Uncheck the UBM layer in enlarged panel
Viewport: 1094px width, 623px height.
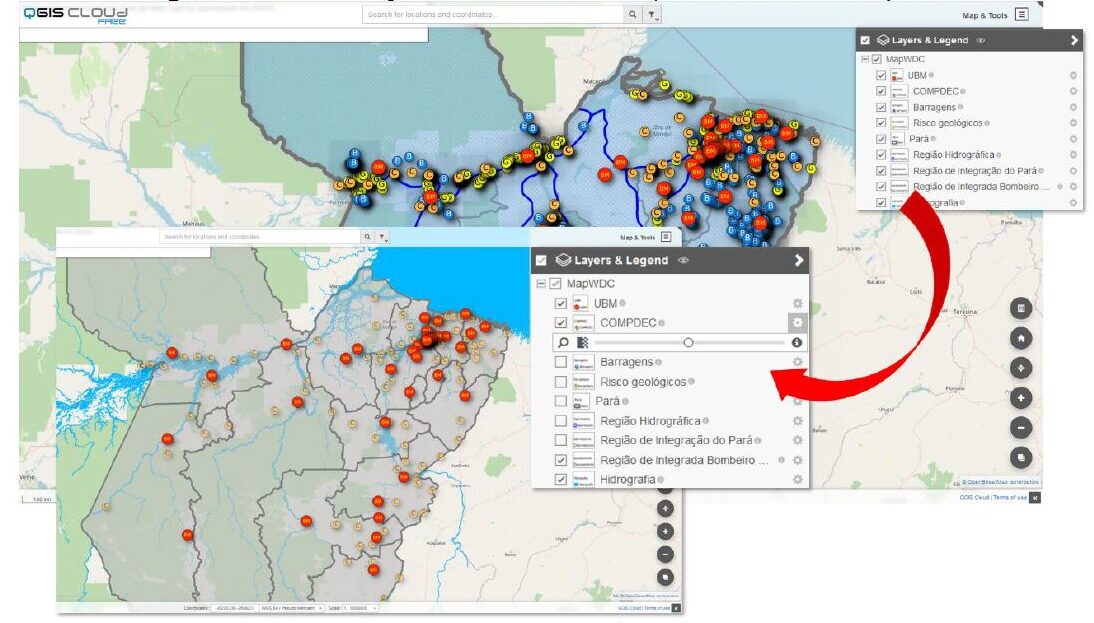click(x=560, y=303)
